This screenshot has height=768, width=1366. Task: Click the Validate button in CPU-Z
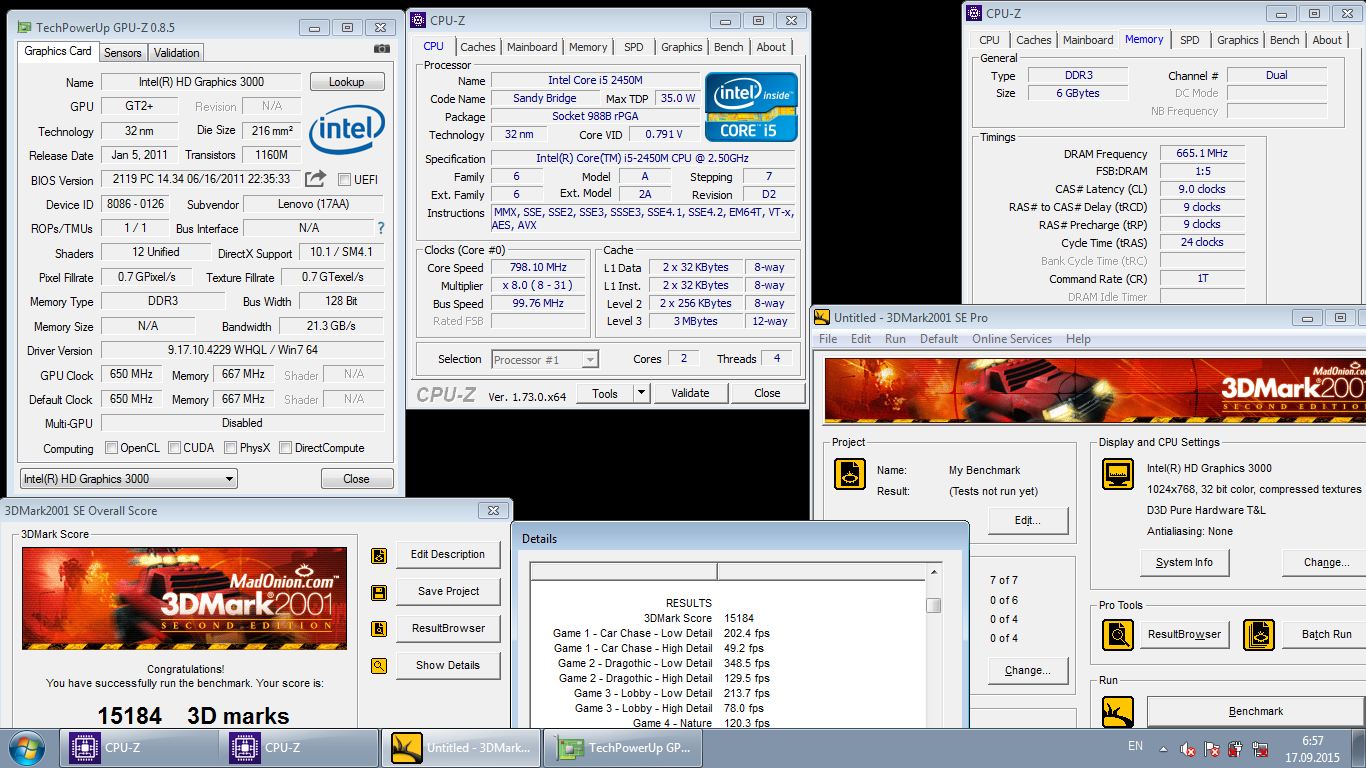(690, 393)
